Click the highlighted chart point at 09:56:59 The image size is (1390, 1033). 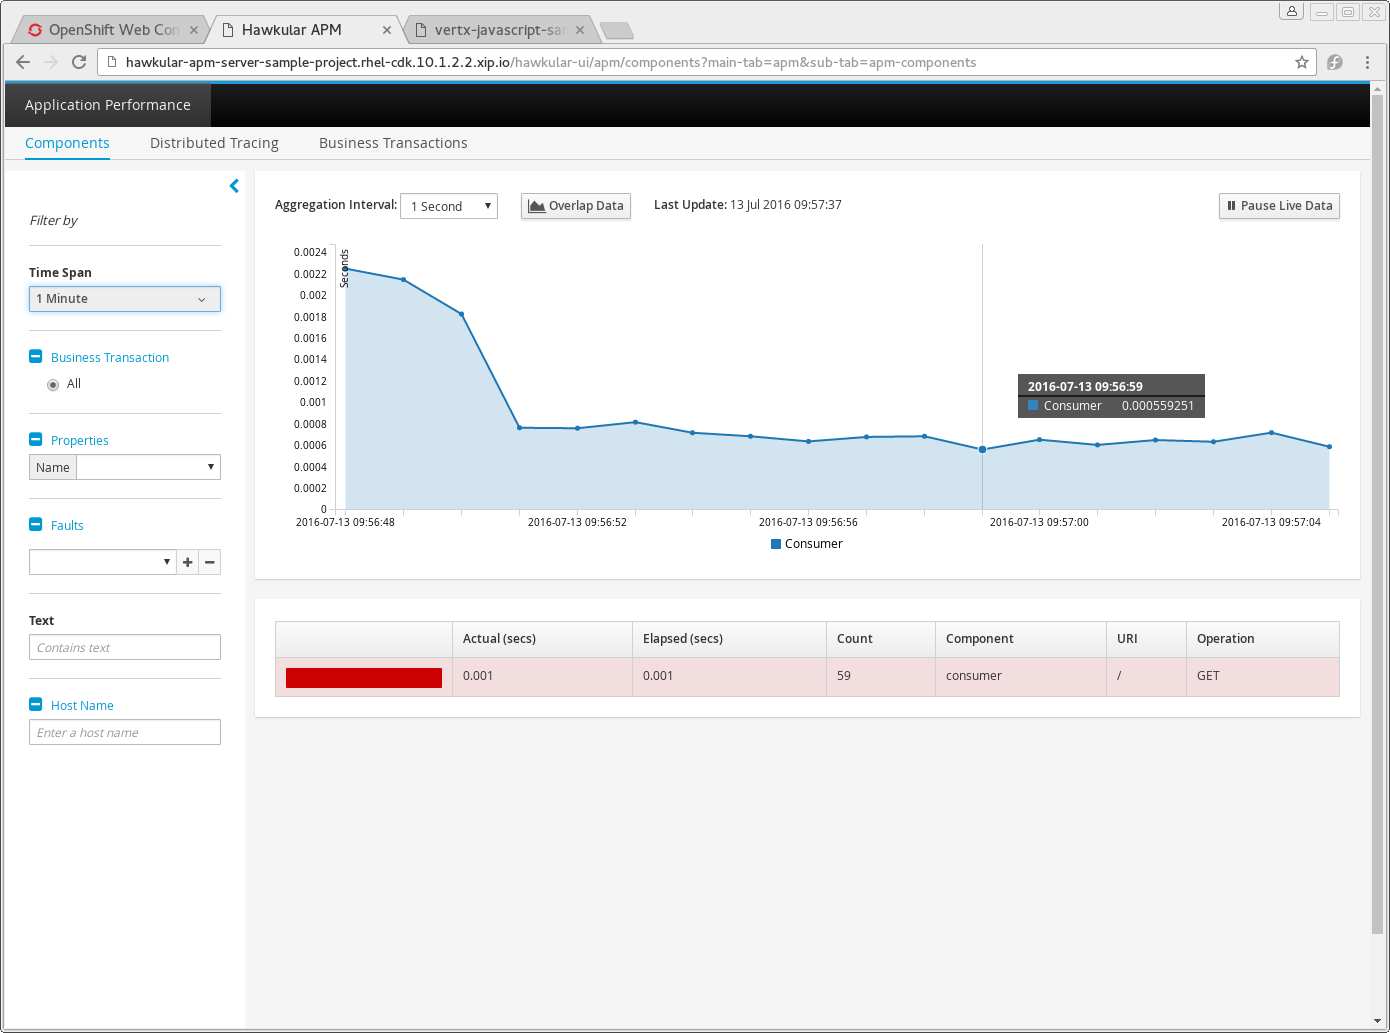click(982, 450)
